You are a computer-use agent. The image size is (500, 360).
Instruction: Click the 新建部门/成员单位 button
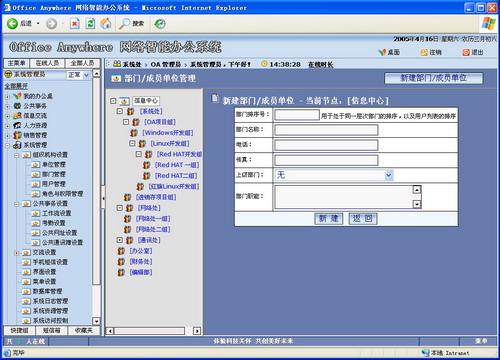point(433,78)
